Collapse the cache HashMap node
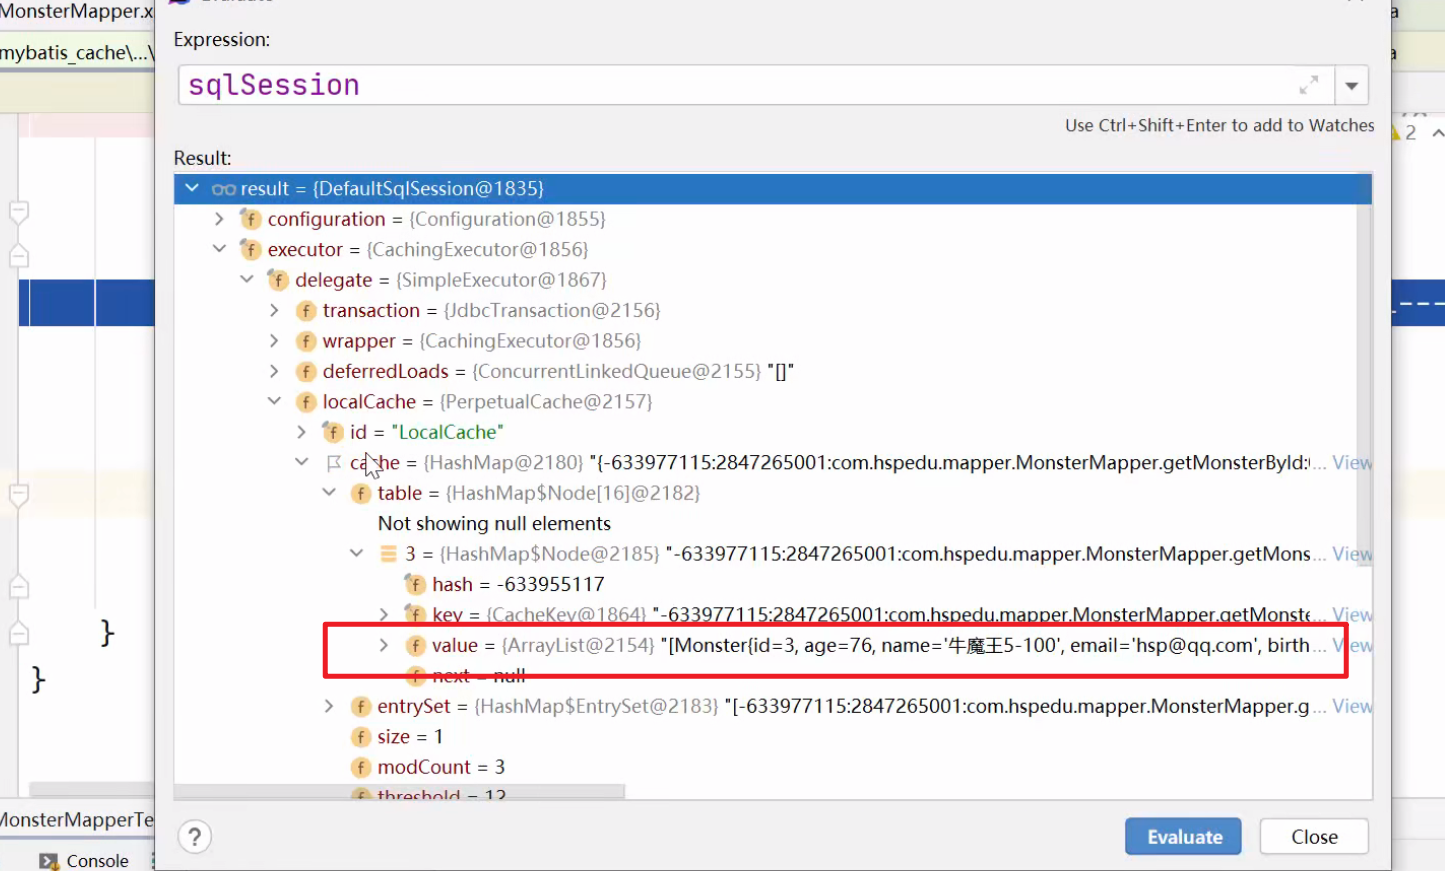The height and width of the screenshot is (871, 1445). (x=301, y=463)
